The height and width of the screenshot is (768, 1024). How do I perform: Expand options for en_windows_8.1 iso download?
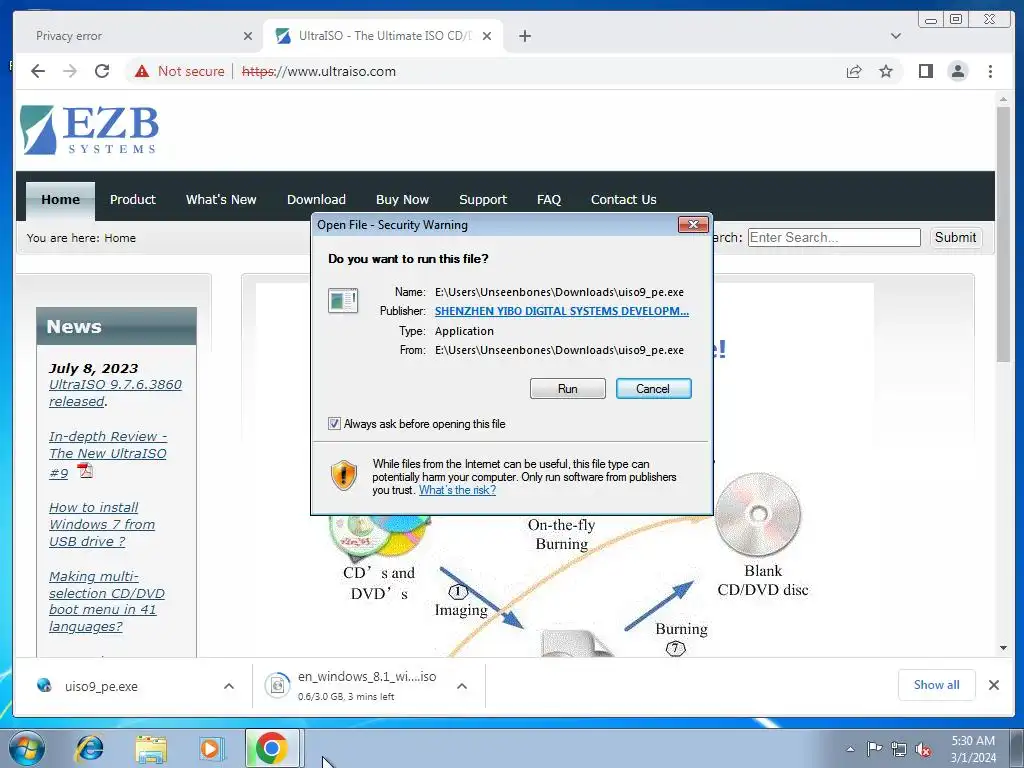[x=462, y=686]
